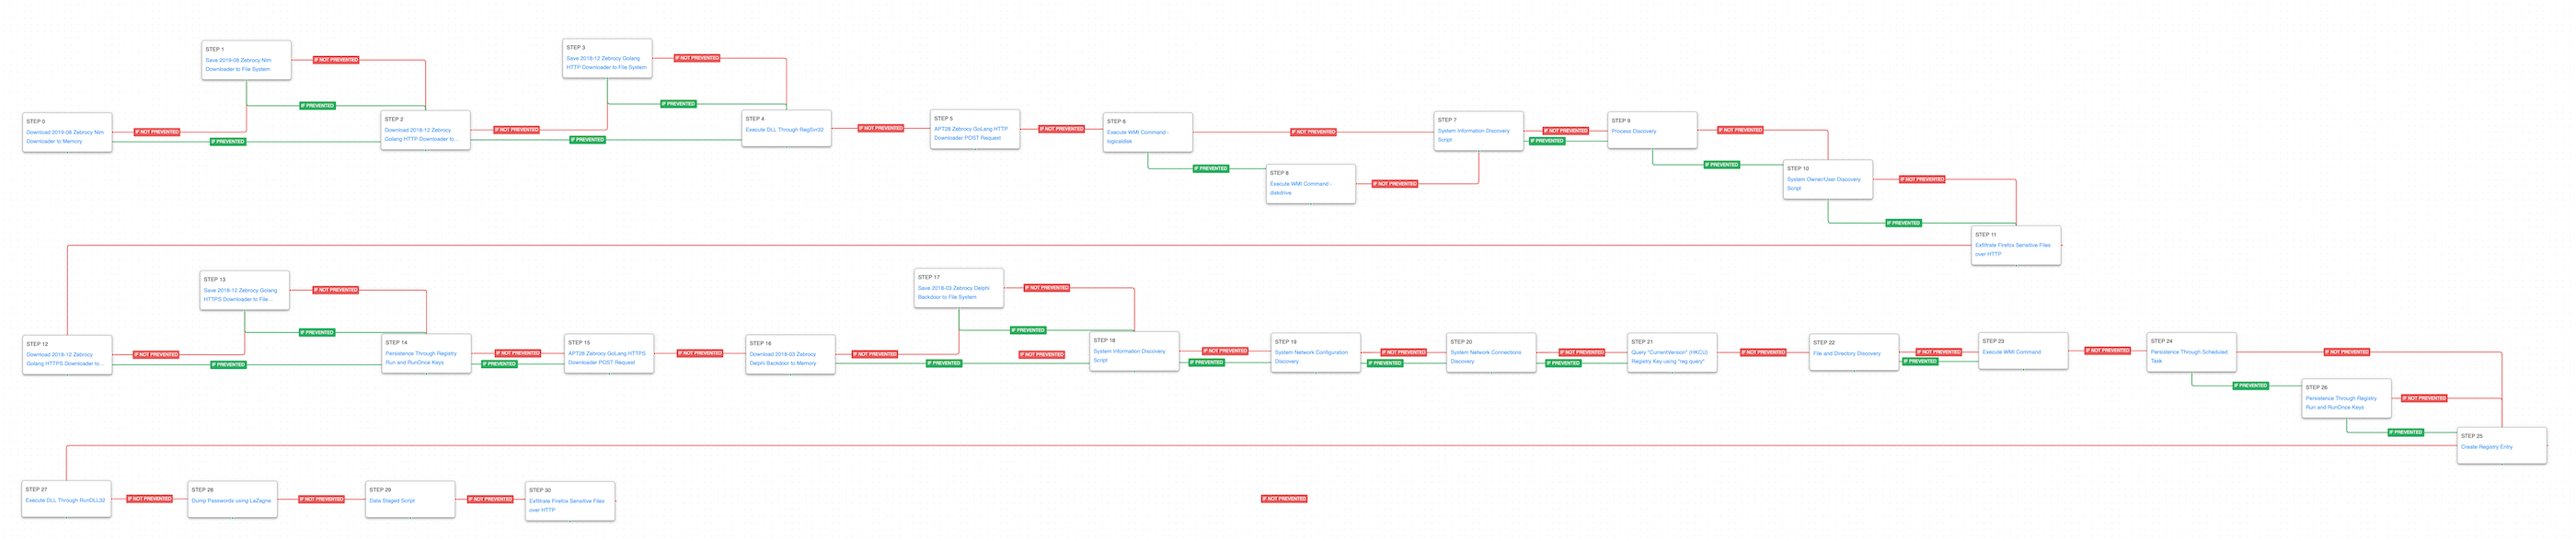Open Step 14 Persistence Through Registry link

420,354
